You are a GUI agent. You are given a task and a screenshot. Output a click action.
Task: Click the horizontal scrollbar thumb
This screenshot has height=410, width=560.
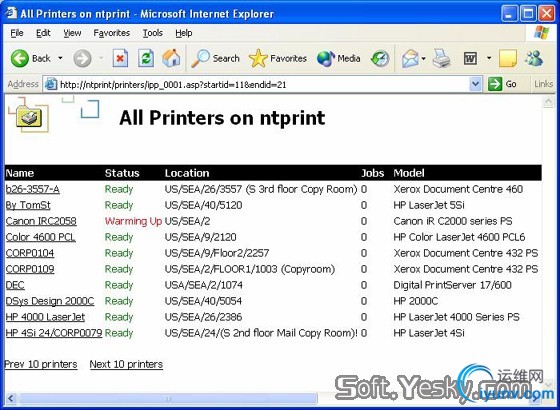click(168, 398)
